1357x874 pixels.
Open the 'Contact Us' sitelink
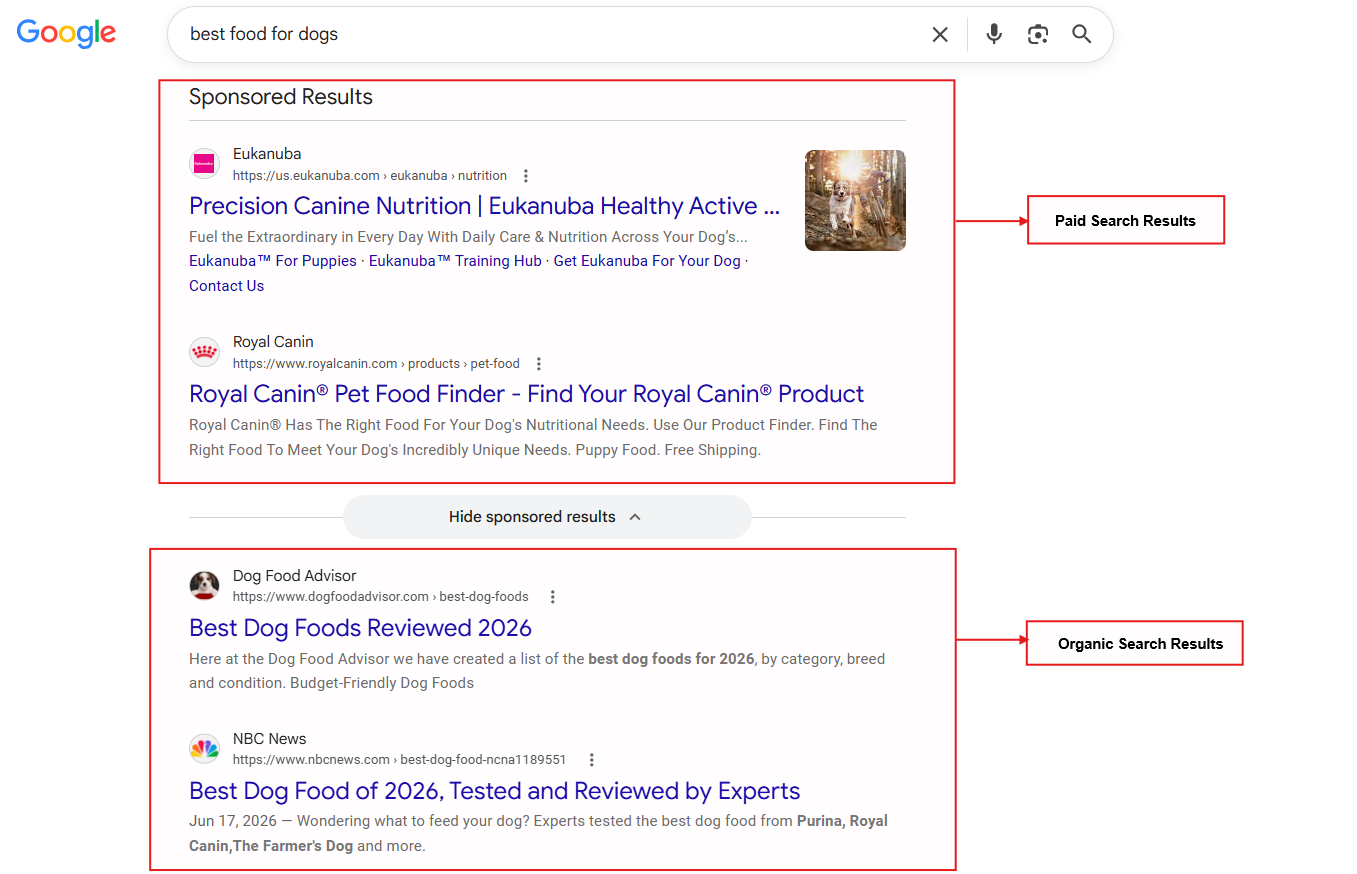point(227,286)
